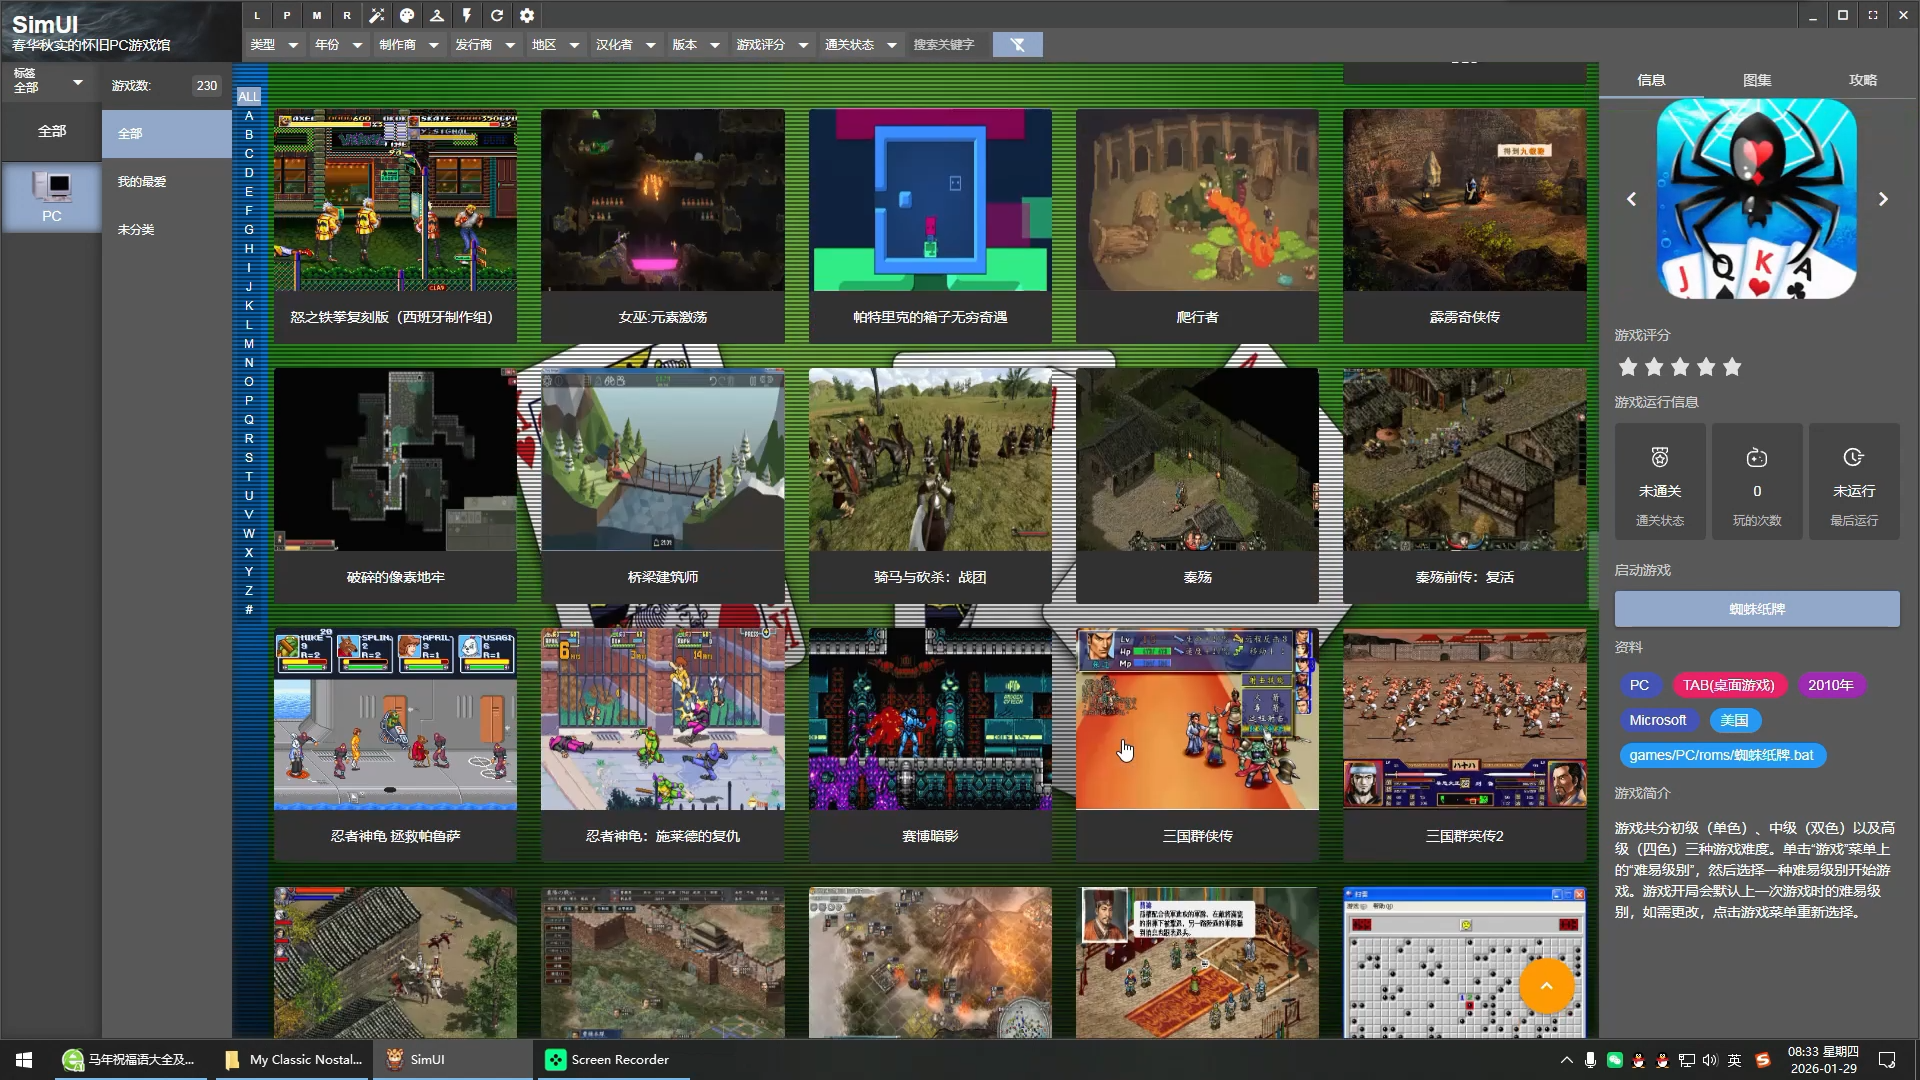
Task: Toggle the L layout button
Action: pyautogui.click(x=257, y=15)
